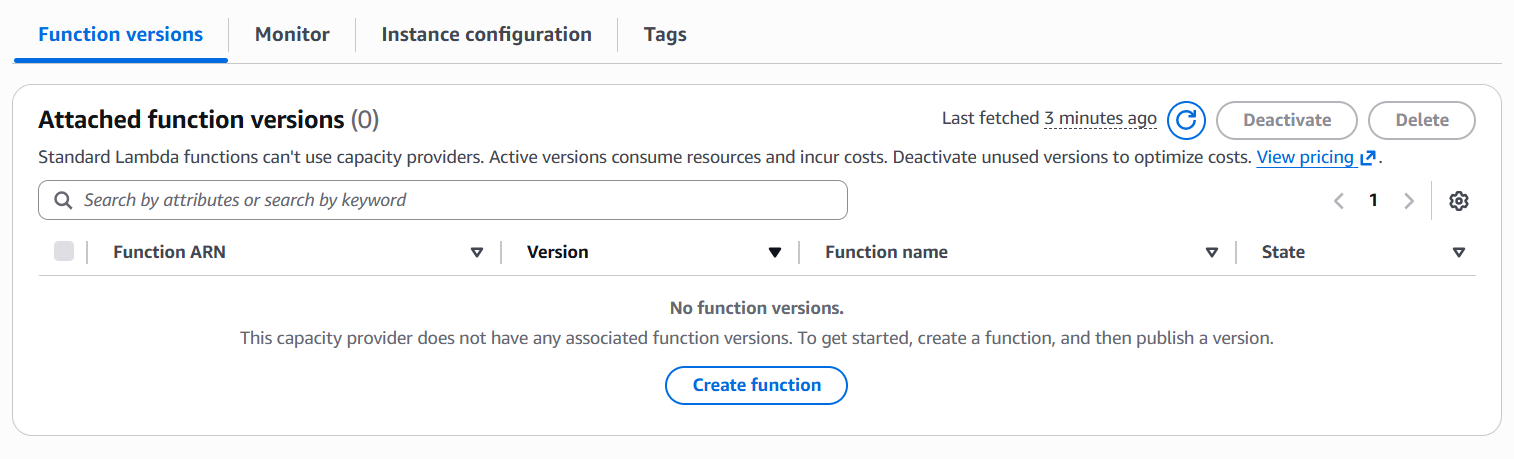Sort by Version column arrow
Screen dimensions: 1514x459
click(x=774, y=253)
